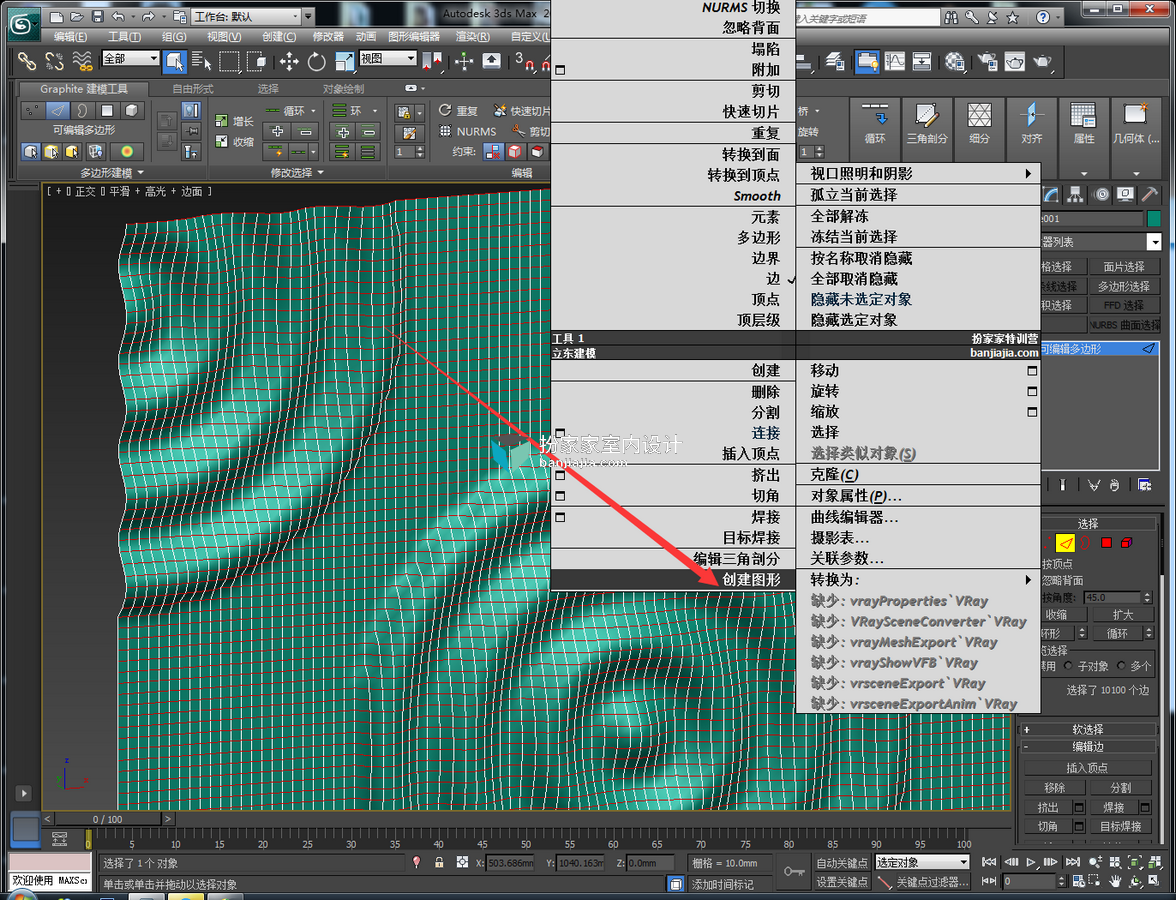Select the 子对象 radio button
Viewport: 1176px width, 900px height.
pos(1068,665)
